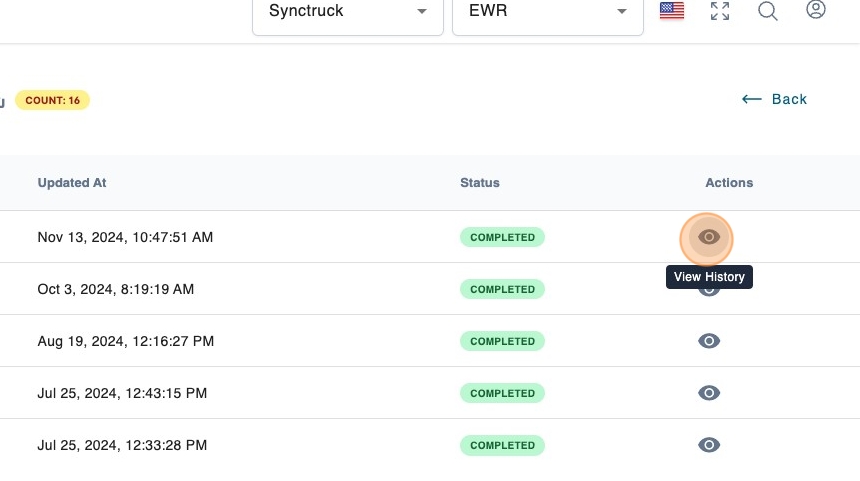Go back using the Back link
This screenshot has height=481, width=860.
click(774, 99)
